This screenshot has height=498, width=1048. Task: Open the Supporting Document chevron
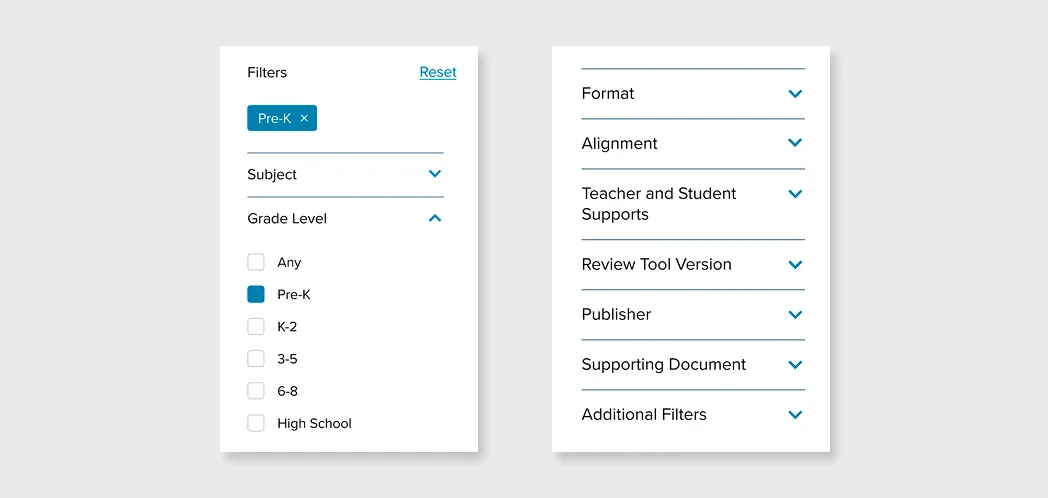click(795, 365)
